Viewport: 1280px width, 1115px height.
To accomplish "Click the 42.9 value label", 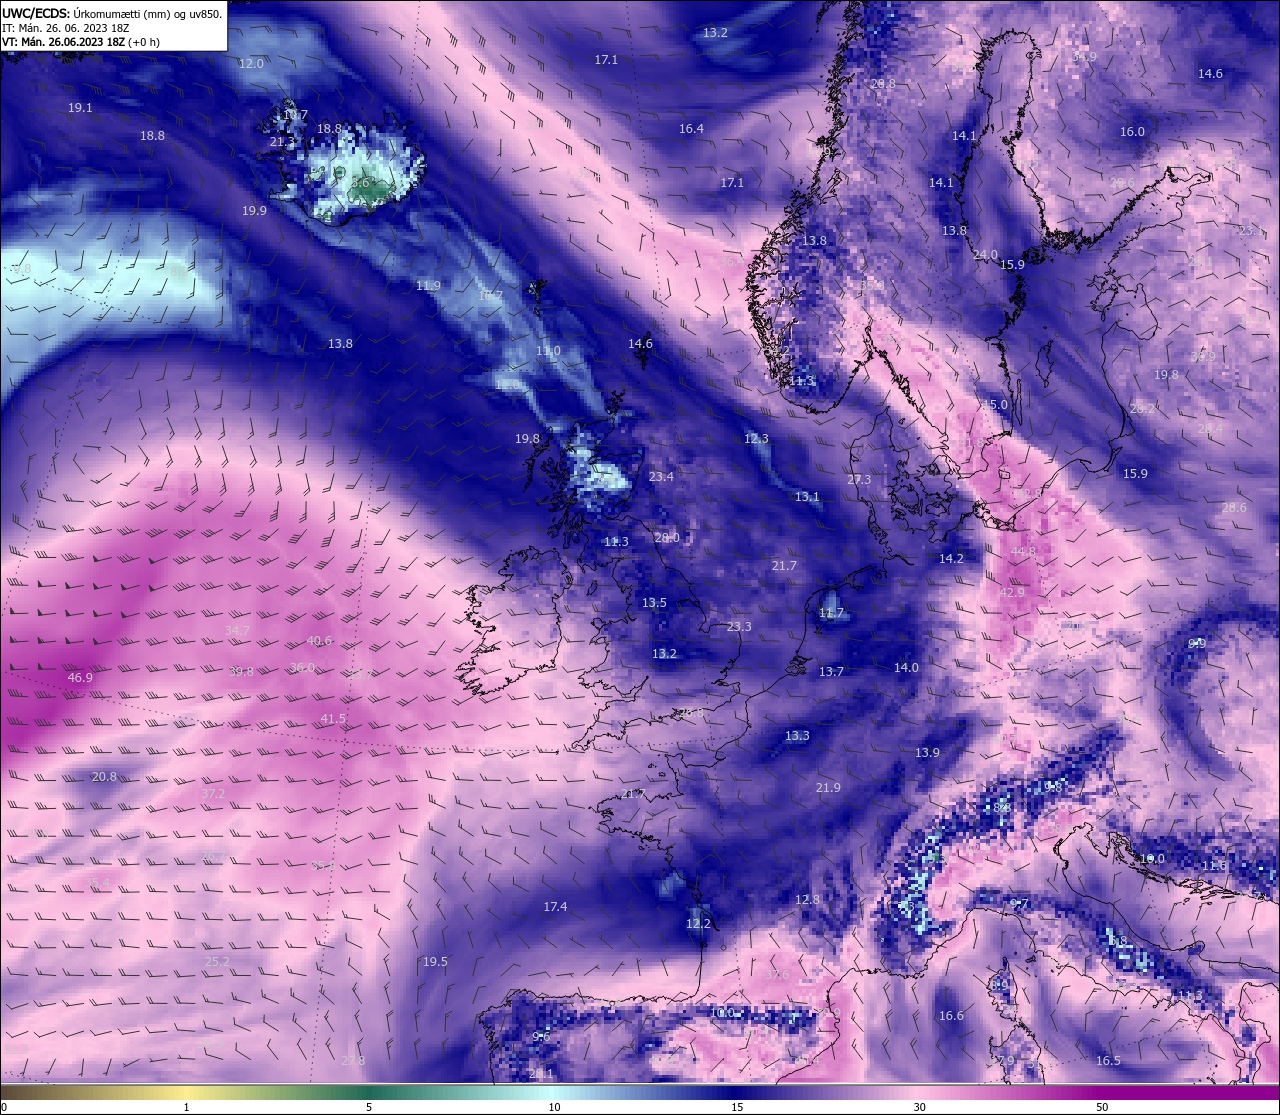I will (x=1012, y=593).
